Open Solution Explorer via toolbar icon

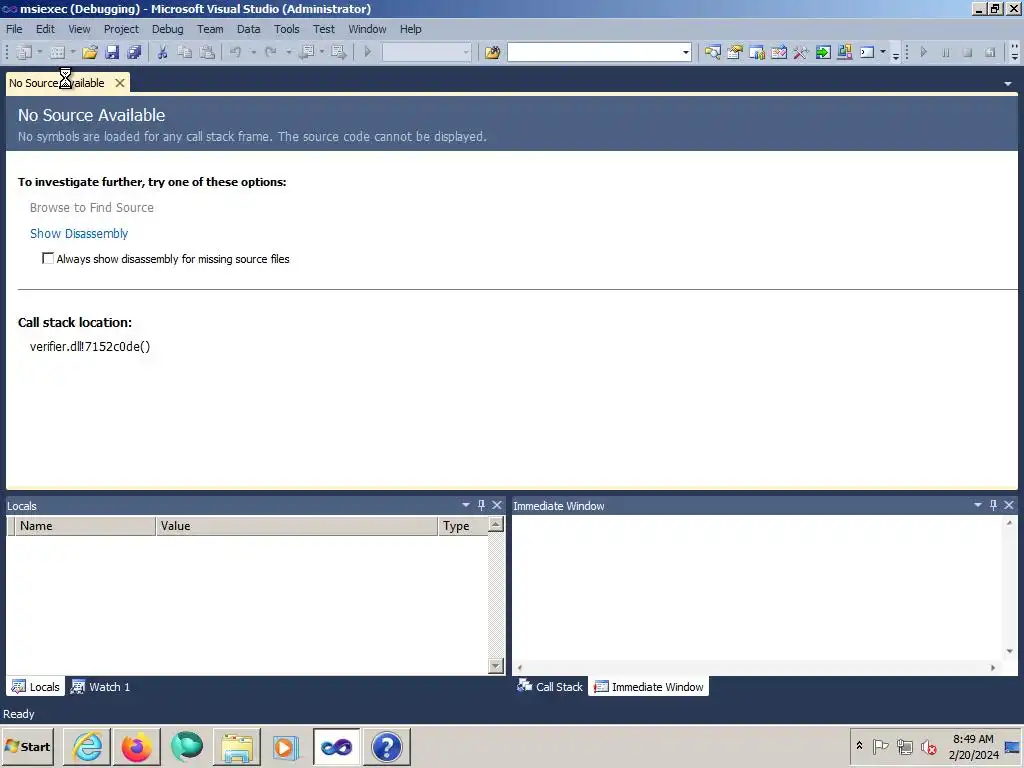point(712,52)
